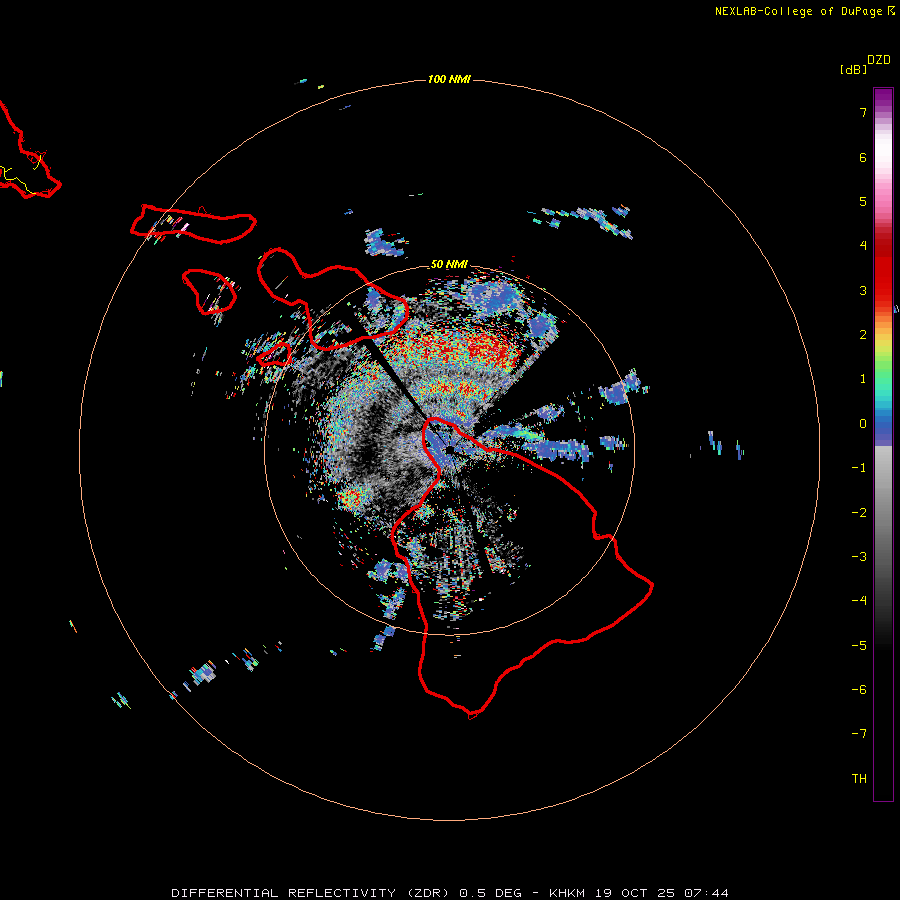900x900 pixels.
Task: Click the DZD legend title
Action: point(879,60)
